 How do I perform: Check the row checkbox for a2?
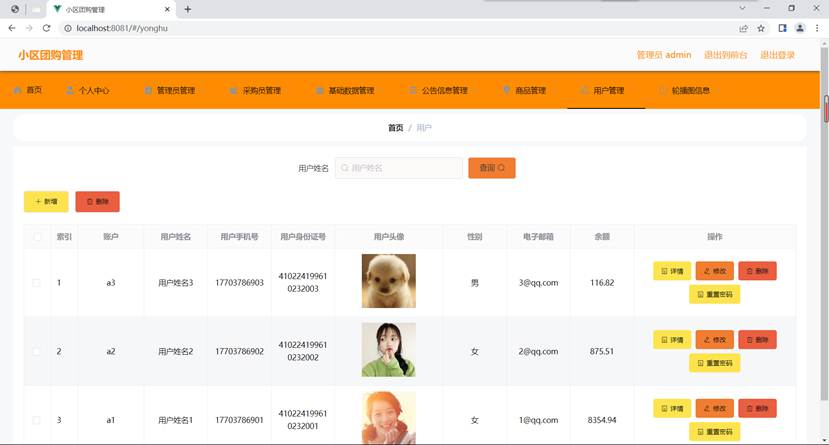pyautogui.click(x=36, y=351)
